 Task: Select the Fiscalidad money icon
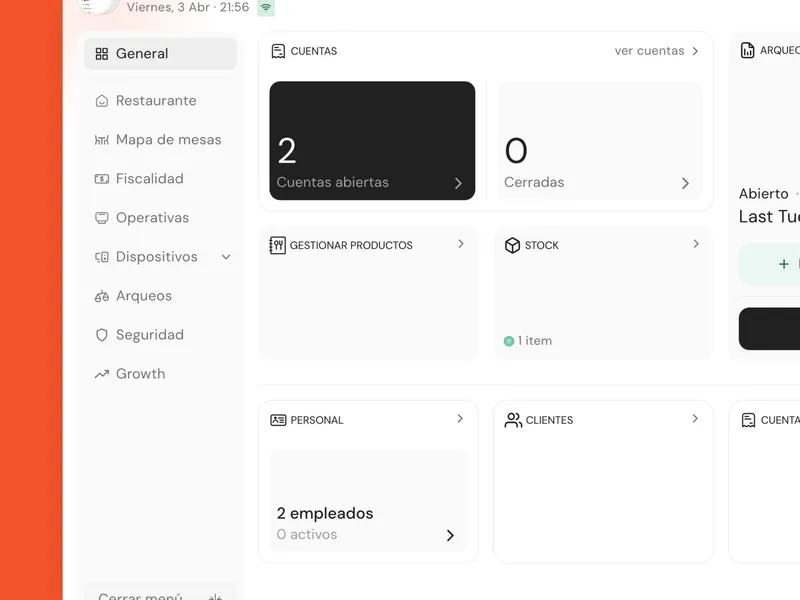[102, 179]
